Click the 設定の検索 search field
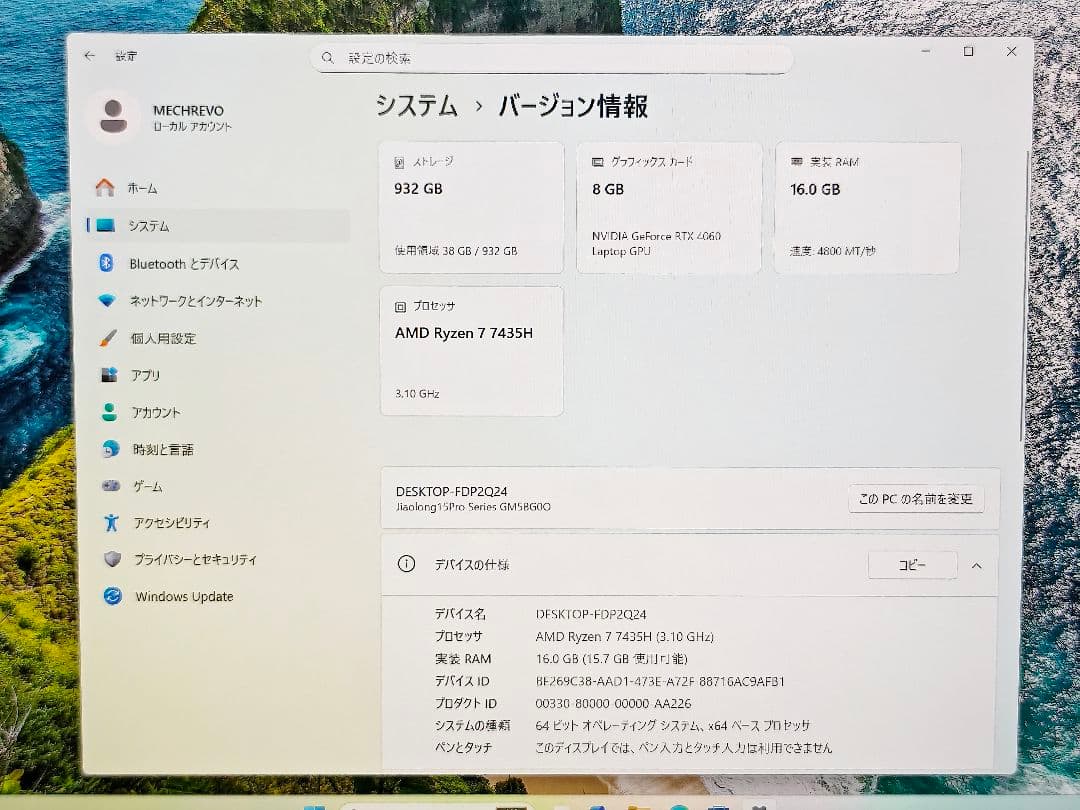The width and height of the screenshot is (1080, 810). pyautogui.click(x=550, y=58)
